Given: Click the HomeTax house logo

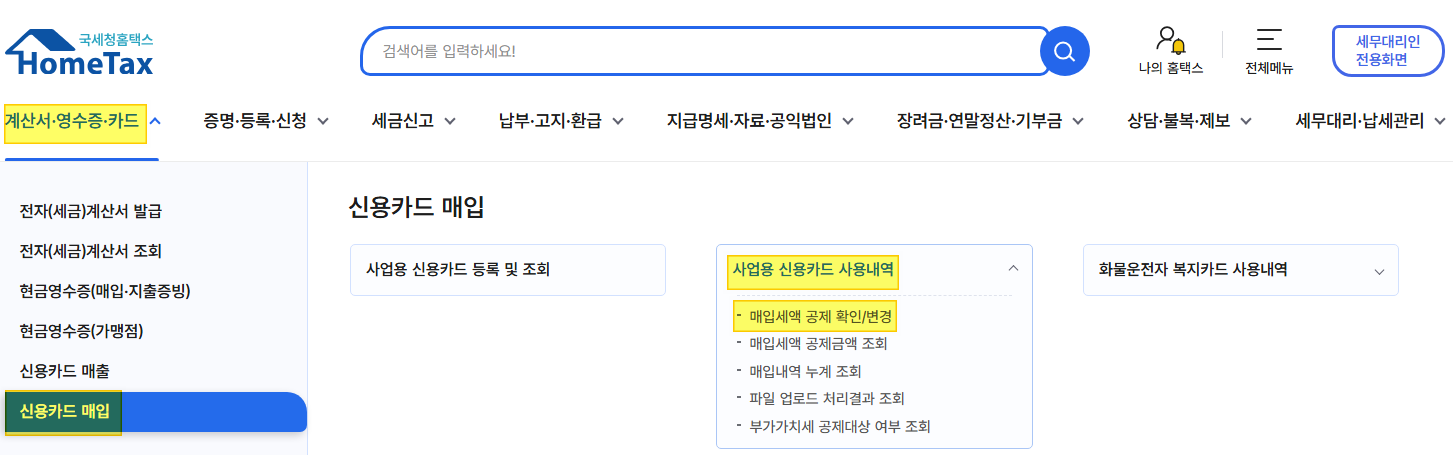Looking at the screenshot, I should pos(80,55).
